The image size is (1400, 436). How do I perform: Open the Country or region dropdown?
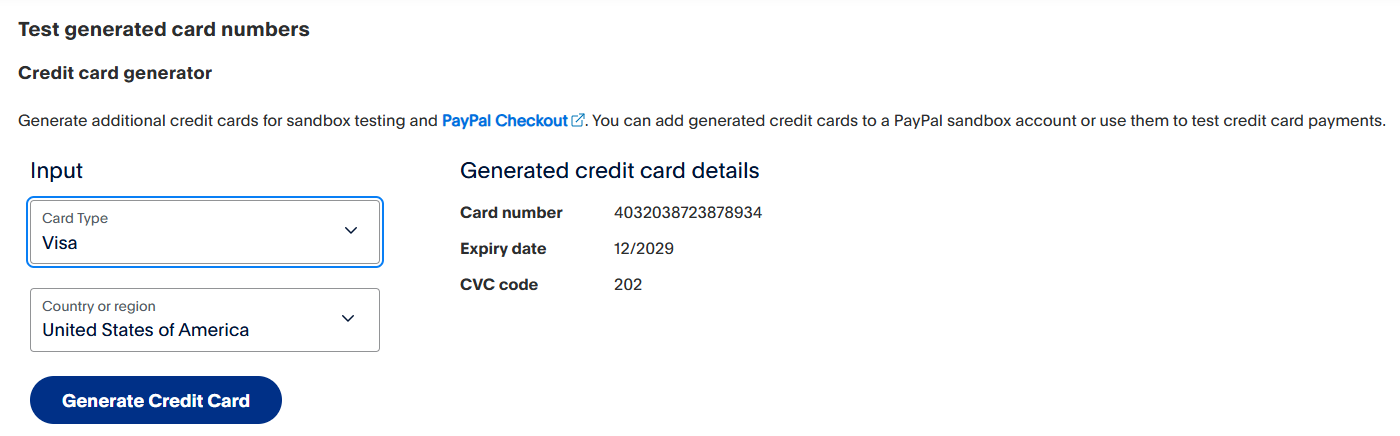205,320
